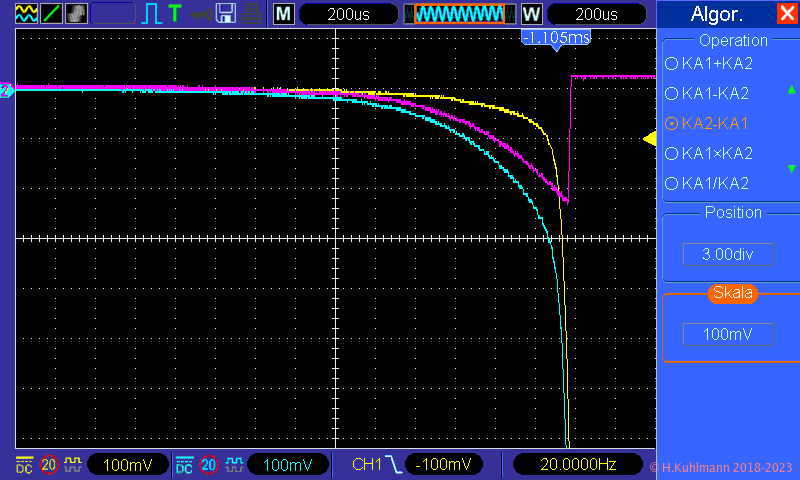
Task: Click the Skala 100mV value field
Action: 727,334
